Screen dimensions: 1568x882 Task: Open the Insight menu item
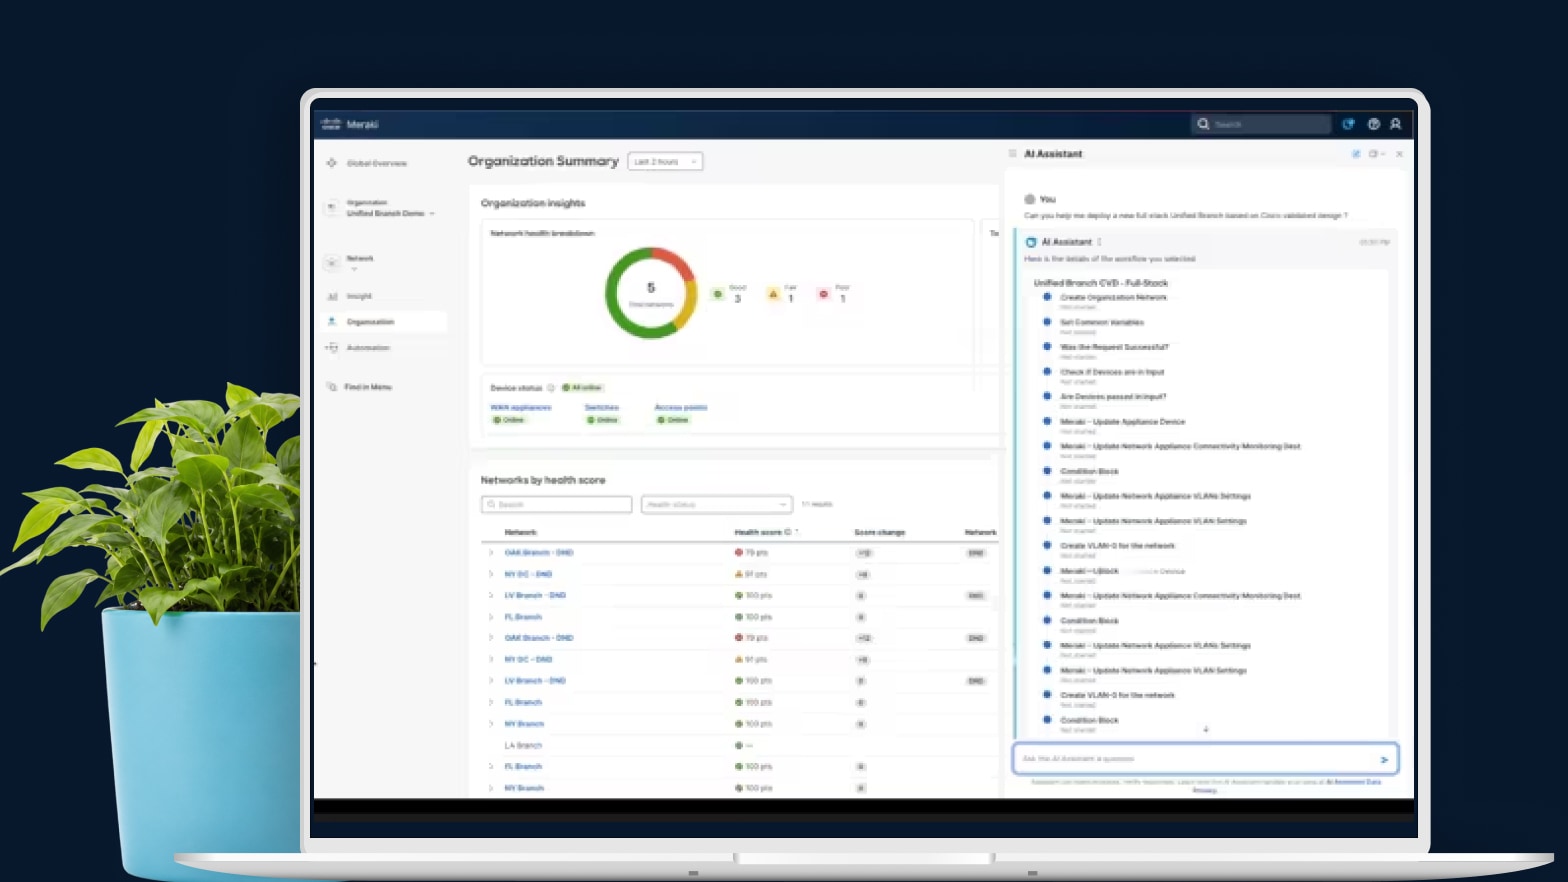[x=359, y=296]
